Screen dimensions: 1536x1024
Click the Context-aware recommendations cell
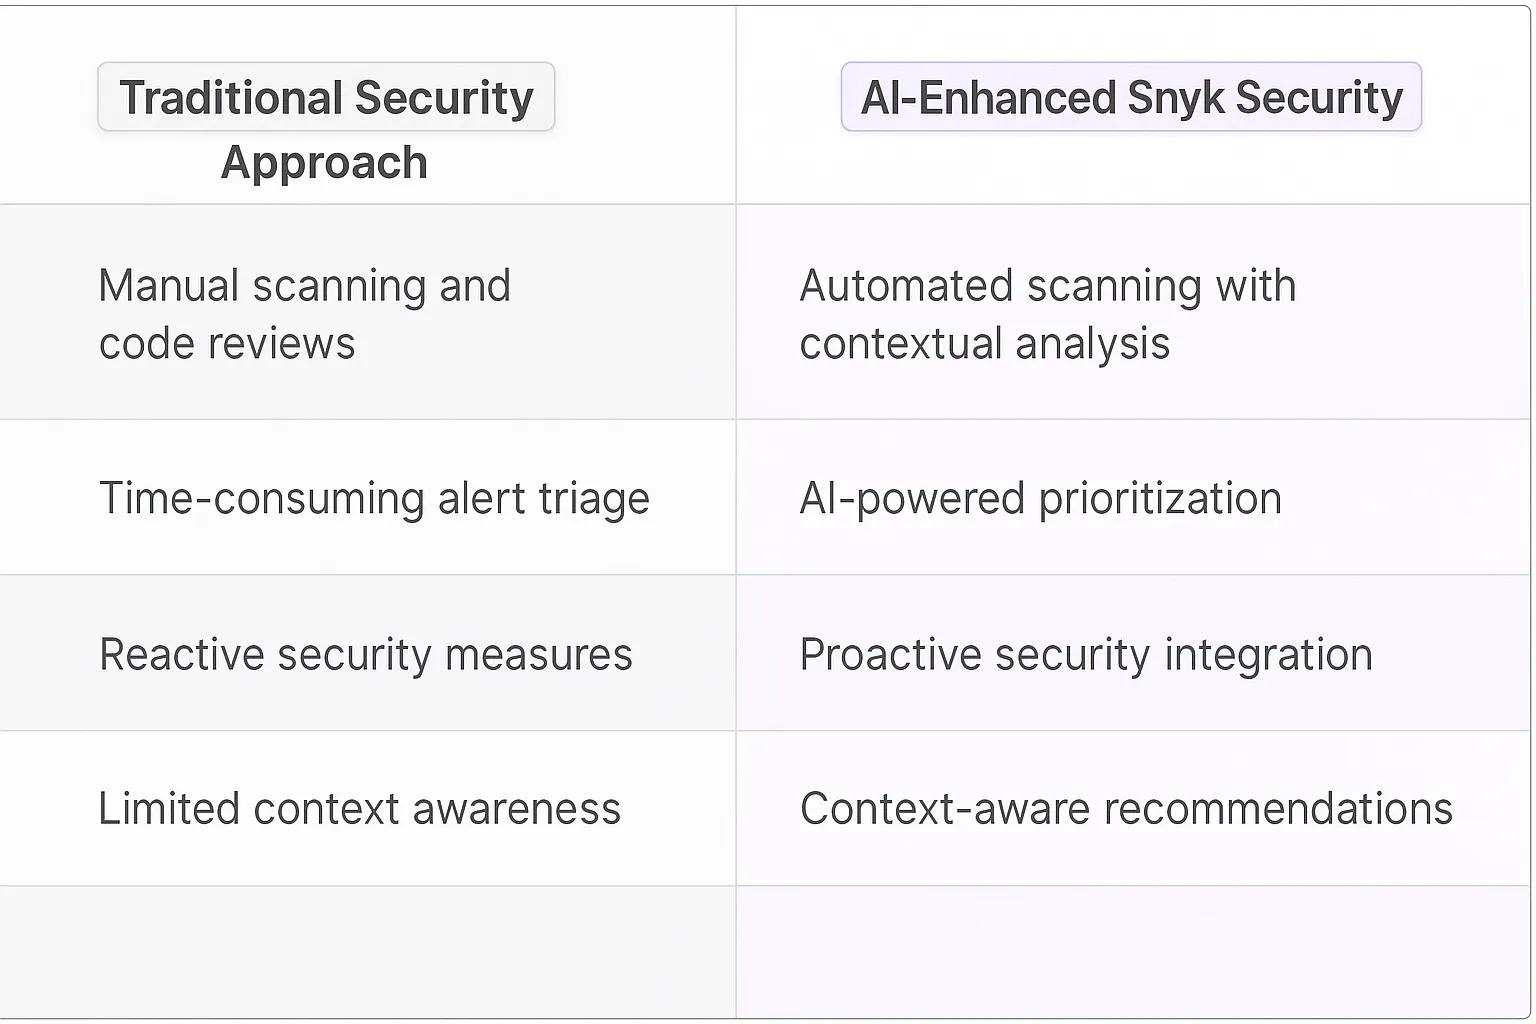tap(1126, 809)
